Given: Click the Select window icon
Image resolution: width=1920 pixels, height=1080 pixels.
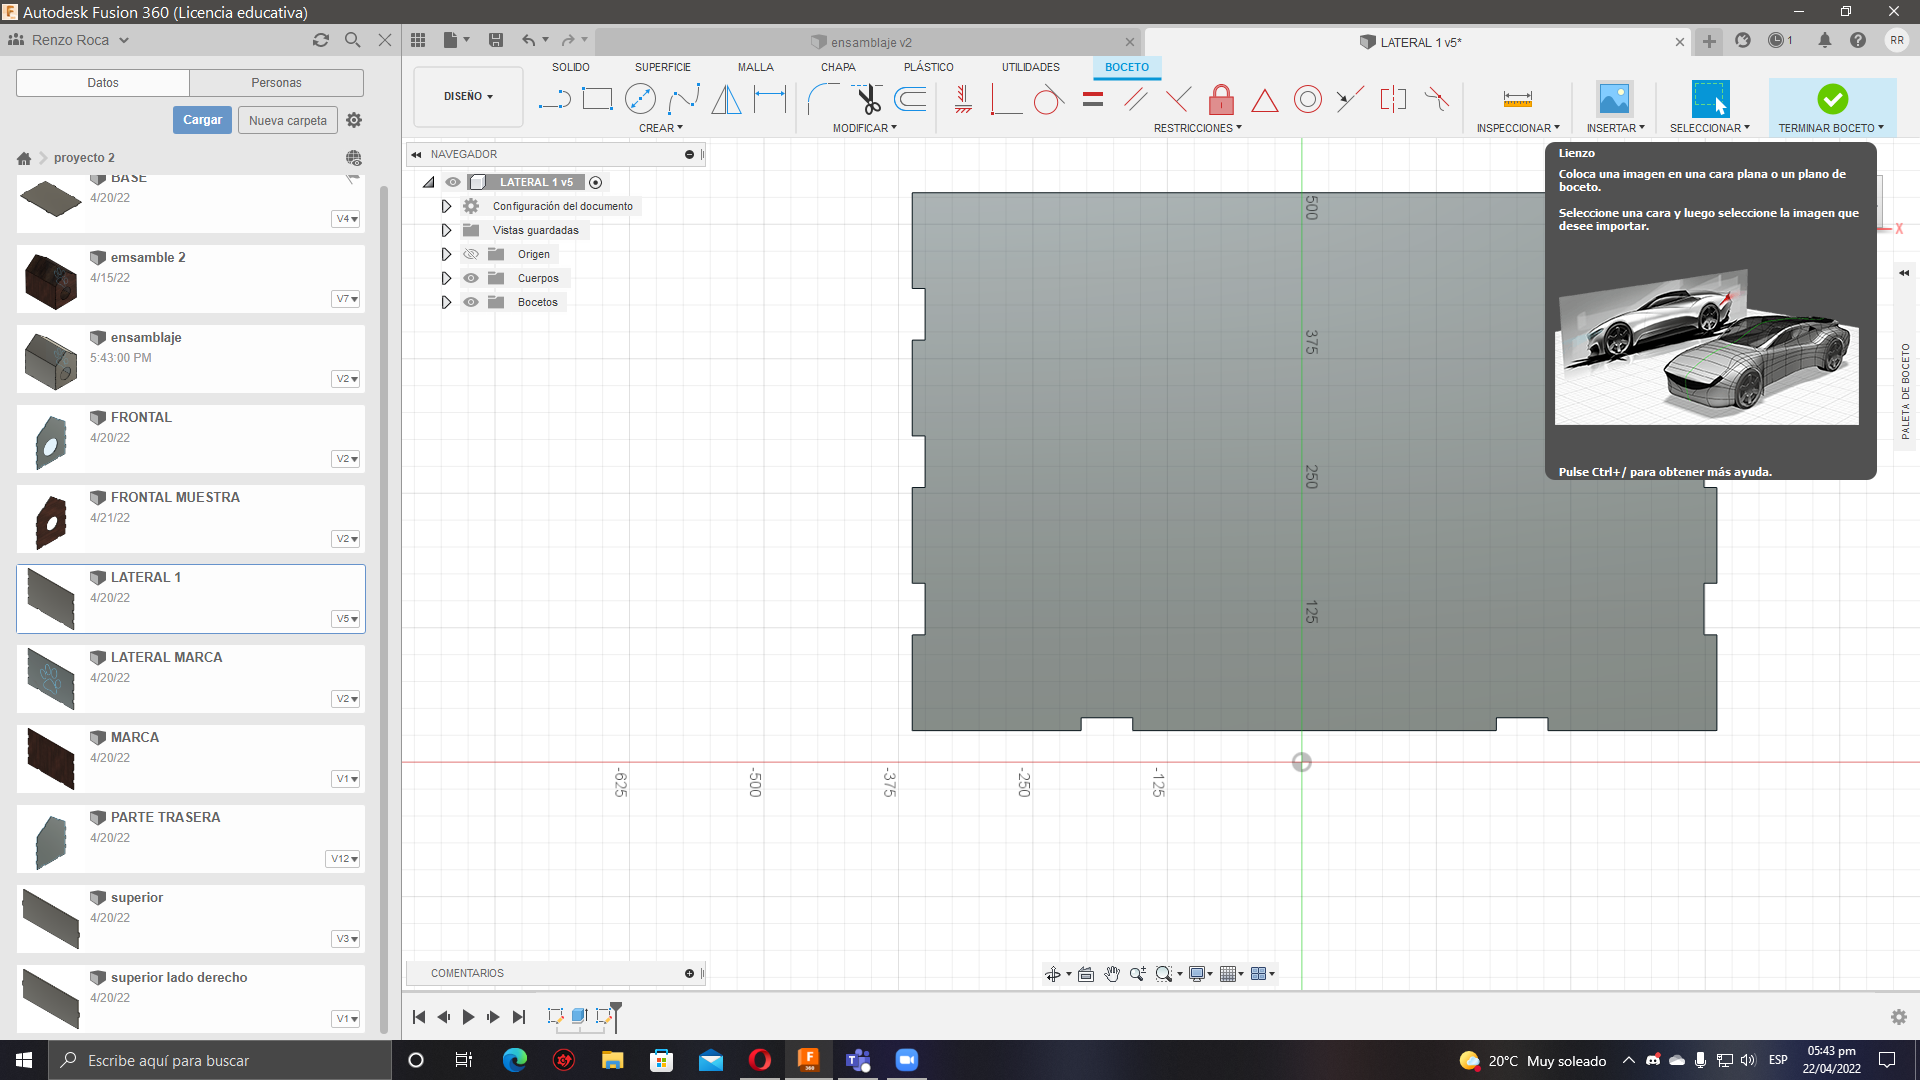Looking at the screenshot, I should pos(1710,99).
